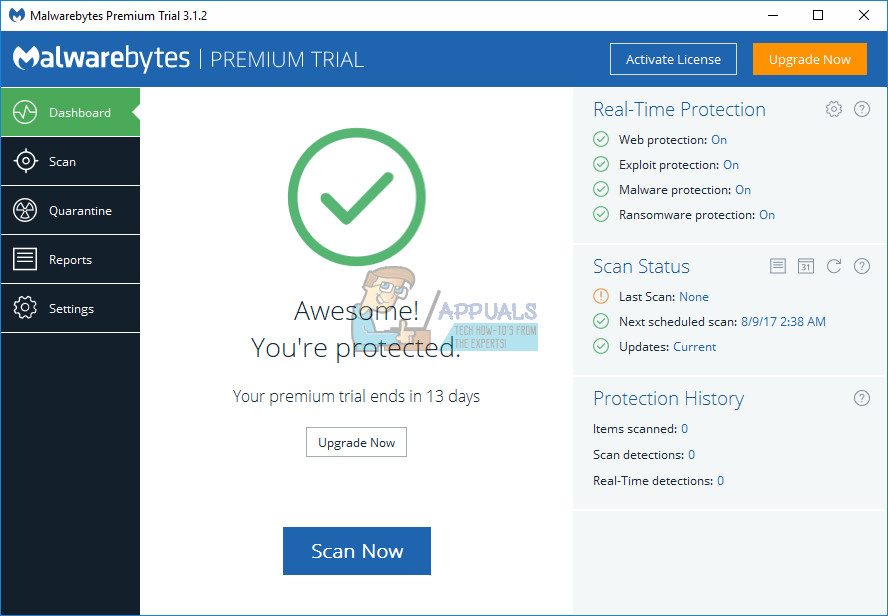Click the refresh updates icon in Scan Status
Viewport: 888px width, 616px height.
click(834, 266)
